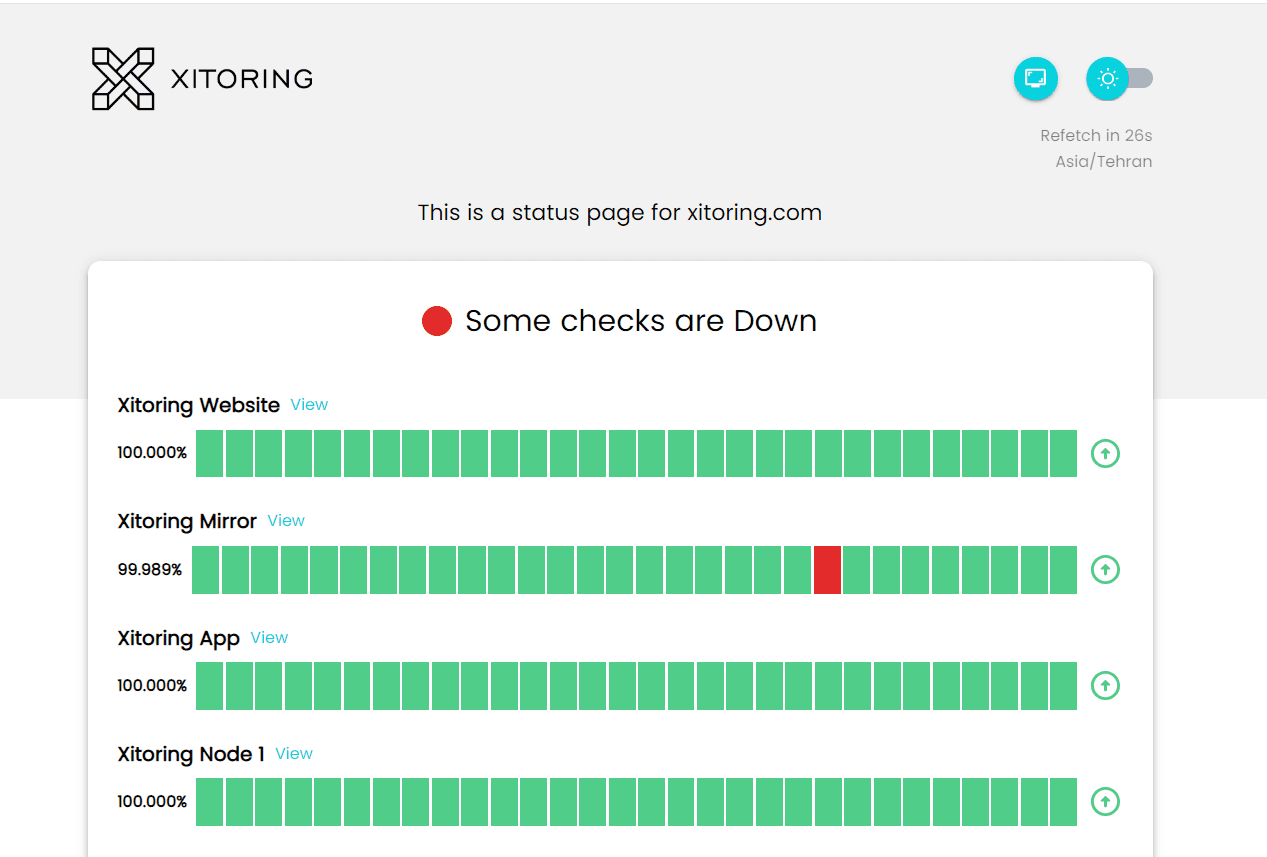Screen dimensions: 1267x857
Task: Click the red segment in the Mirror uptime bar
Action: pos(826,569)
